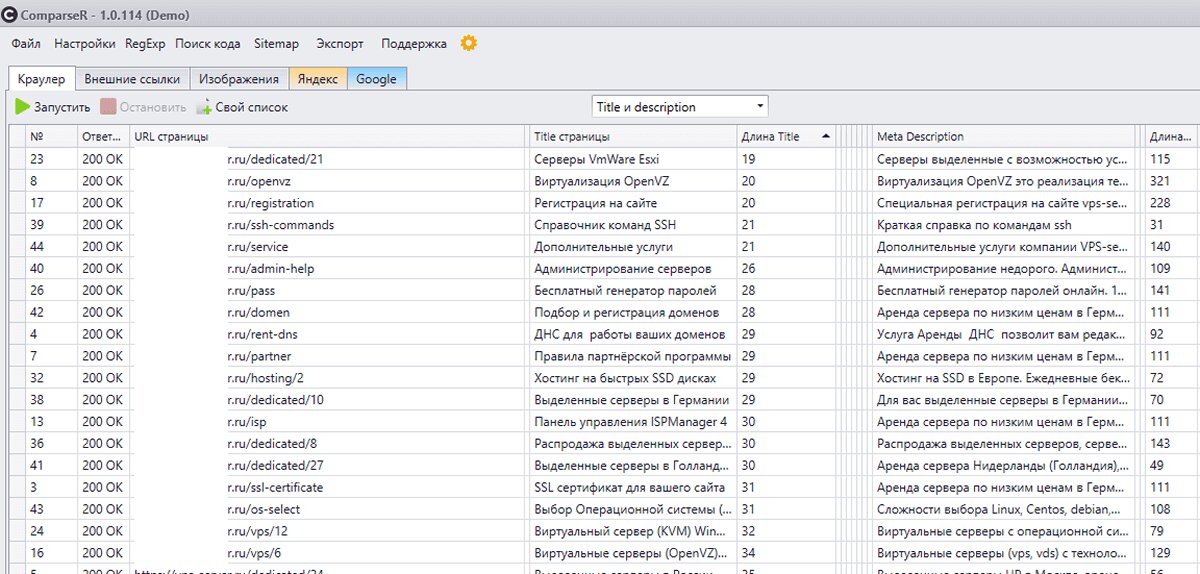The image size is (1200, 574).
Task: Expand the Экспорт menu
Action: click(x=340, y=44)
